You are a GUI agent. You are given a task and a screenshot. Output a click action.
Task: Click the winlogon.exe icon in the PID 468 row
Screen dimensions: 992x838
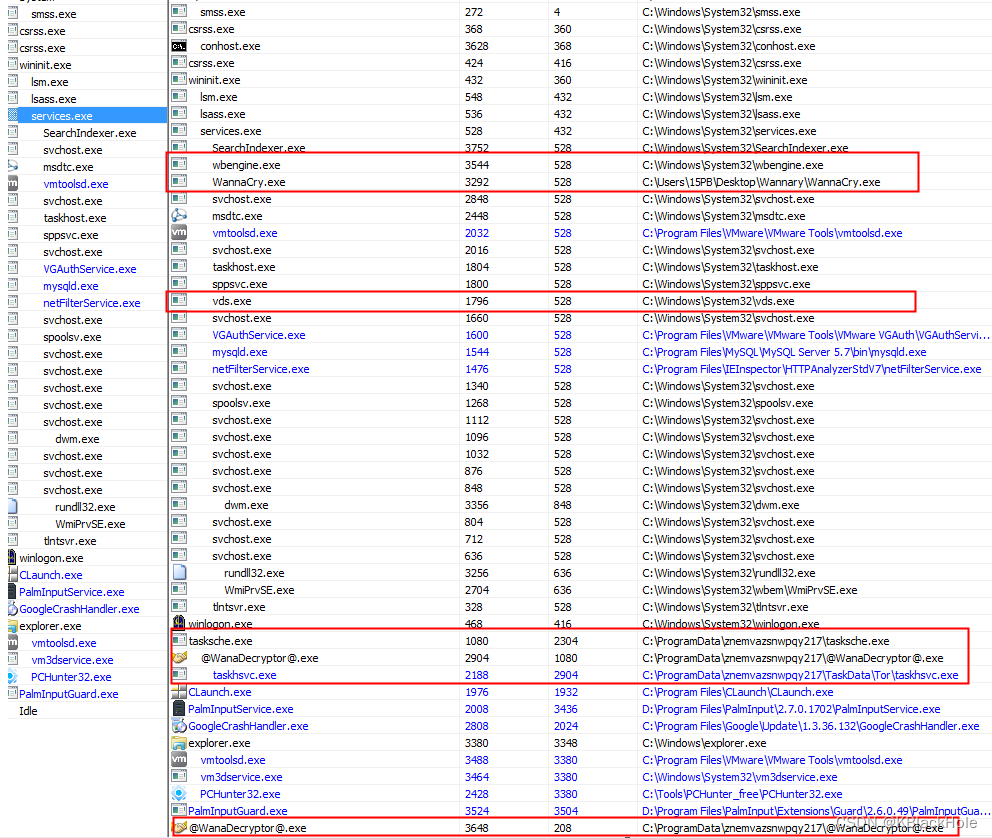coord(179,622)
